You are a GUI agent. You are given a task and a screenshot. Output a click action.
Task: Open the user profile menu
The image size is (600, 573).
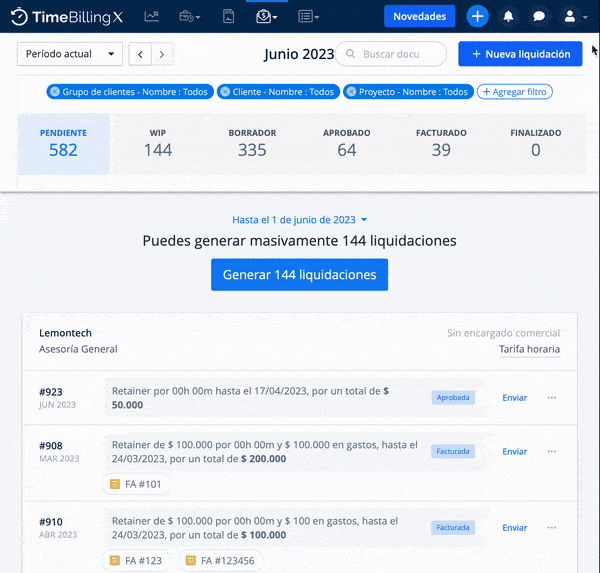574,16
